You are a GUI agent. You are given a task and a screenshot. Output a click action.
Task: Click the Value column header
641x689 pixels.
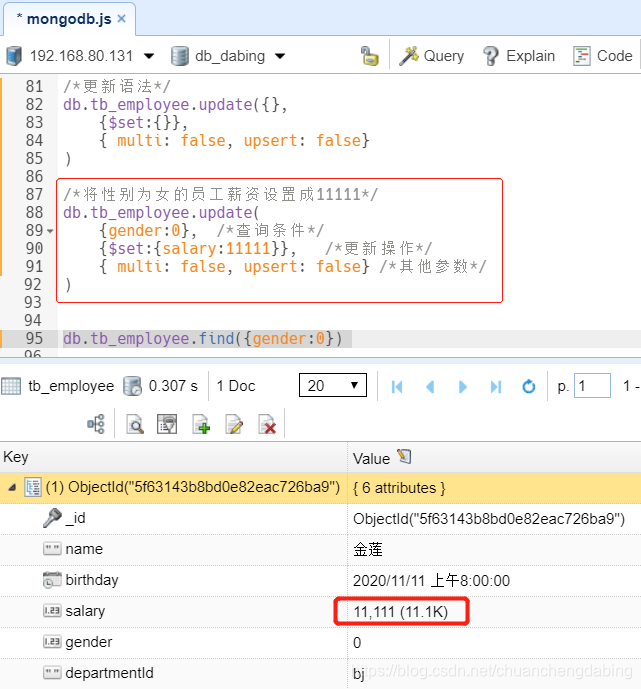point(494,457)
